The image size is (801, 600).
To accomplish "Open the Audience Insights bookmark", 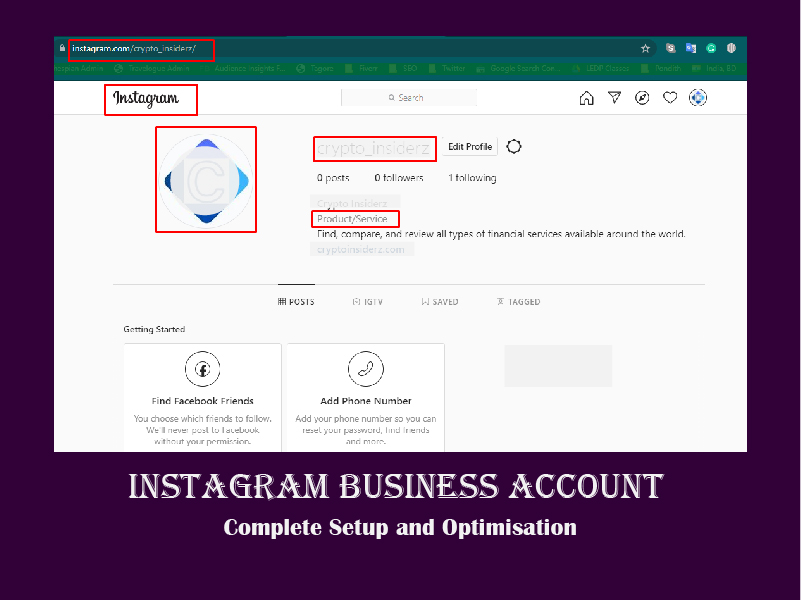I will [x=243, y=68].
